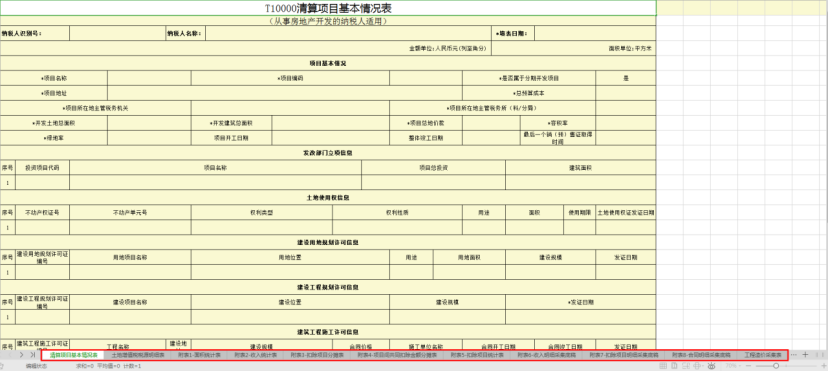The height and width of the screenshot is (372, 828).
Task: Select the 投资项目代码 column header
Action: pos(42,168)
